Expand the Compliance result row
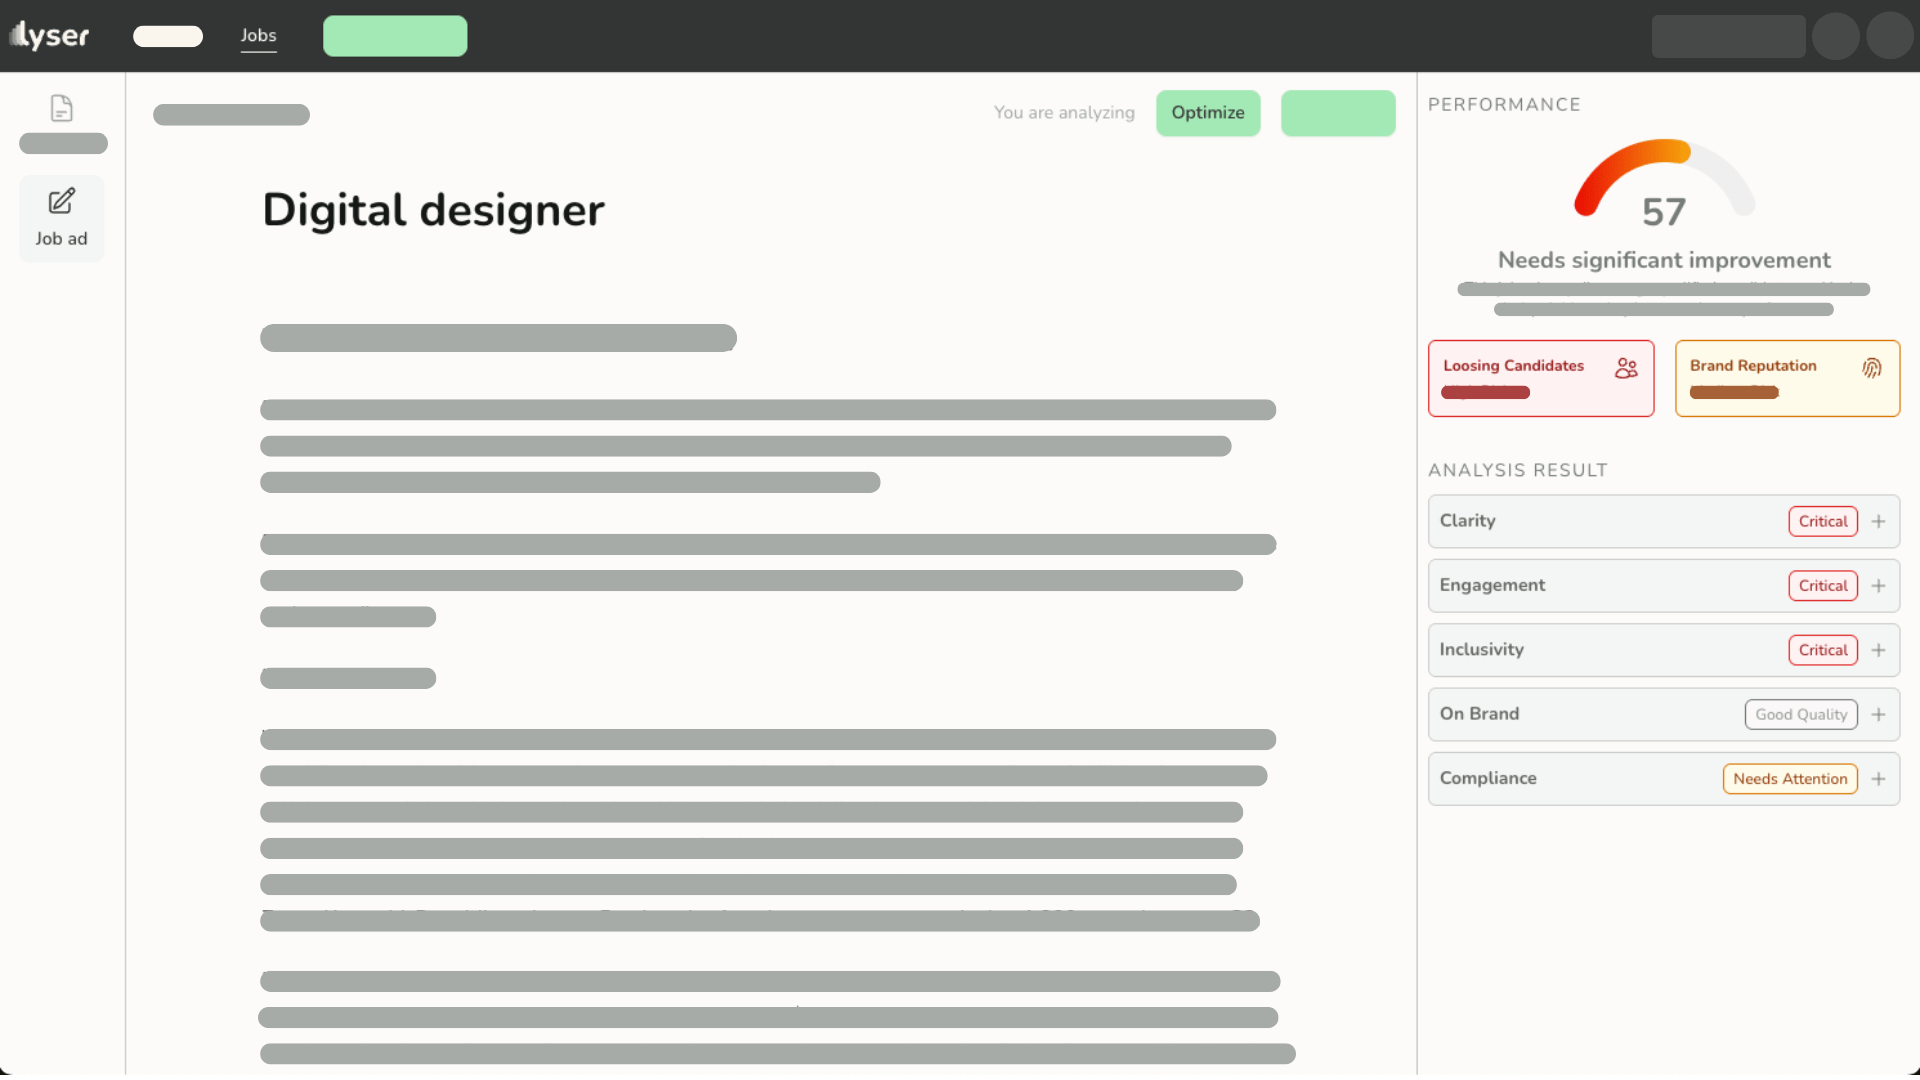Image resolution: width=1920 pixels, height=1080 pixels. tap(1878, 779)
